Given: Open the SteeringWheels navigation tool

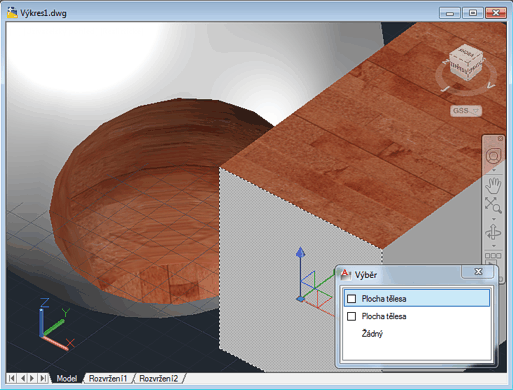Looking at the screenshot, I should click(494, 156).
